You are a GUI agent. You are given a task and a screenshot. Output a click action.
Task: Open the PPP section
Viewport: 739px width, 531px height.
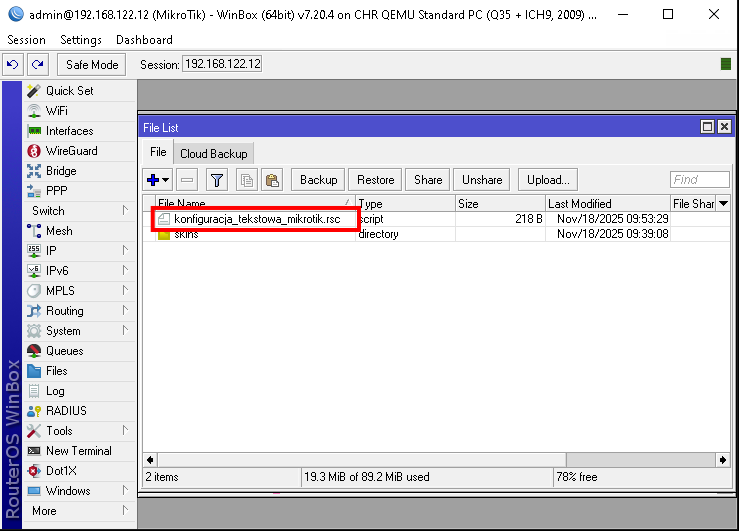pos(56,191)
